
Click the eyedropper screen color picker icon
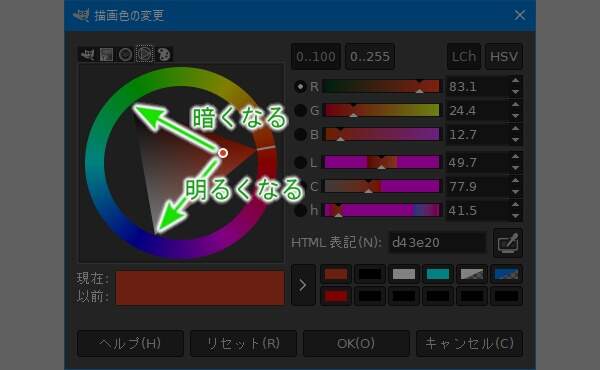[x=508, y=243]
